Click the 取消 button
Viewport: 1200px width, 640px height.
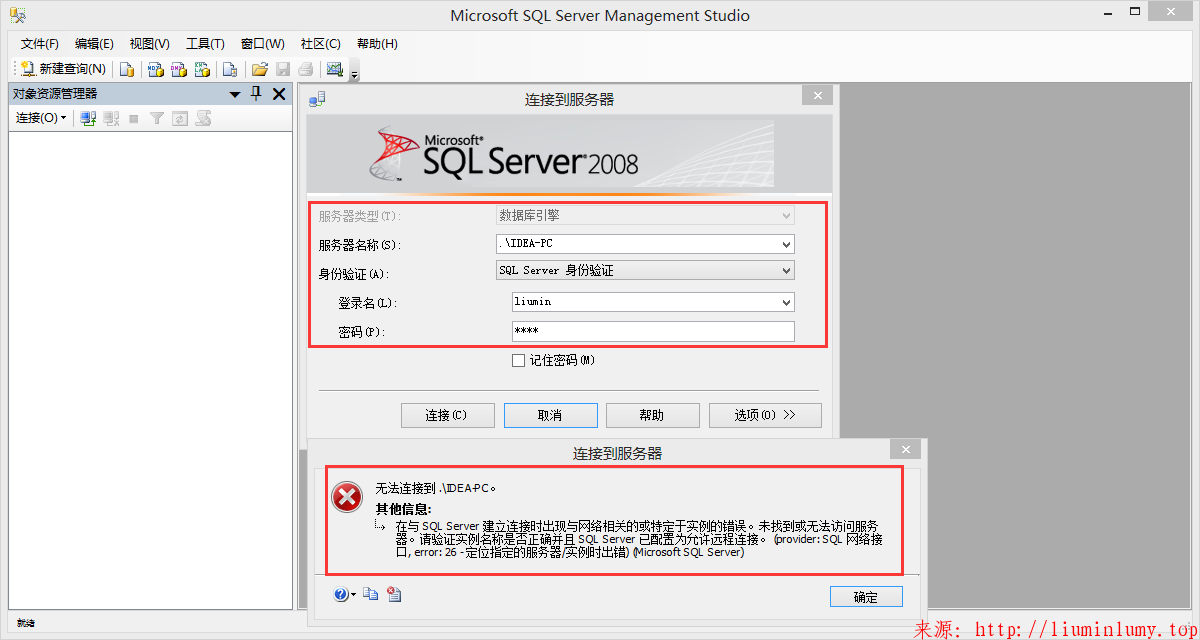551,415
